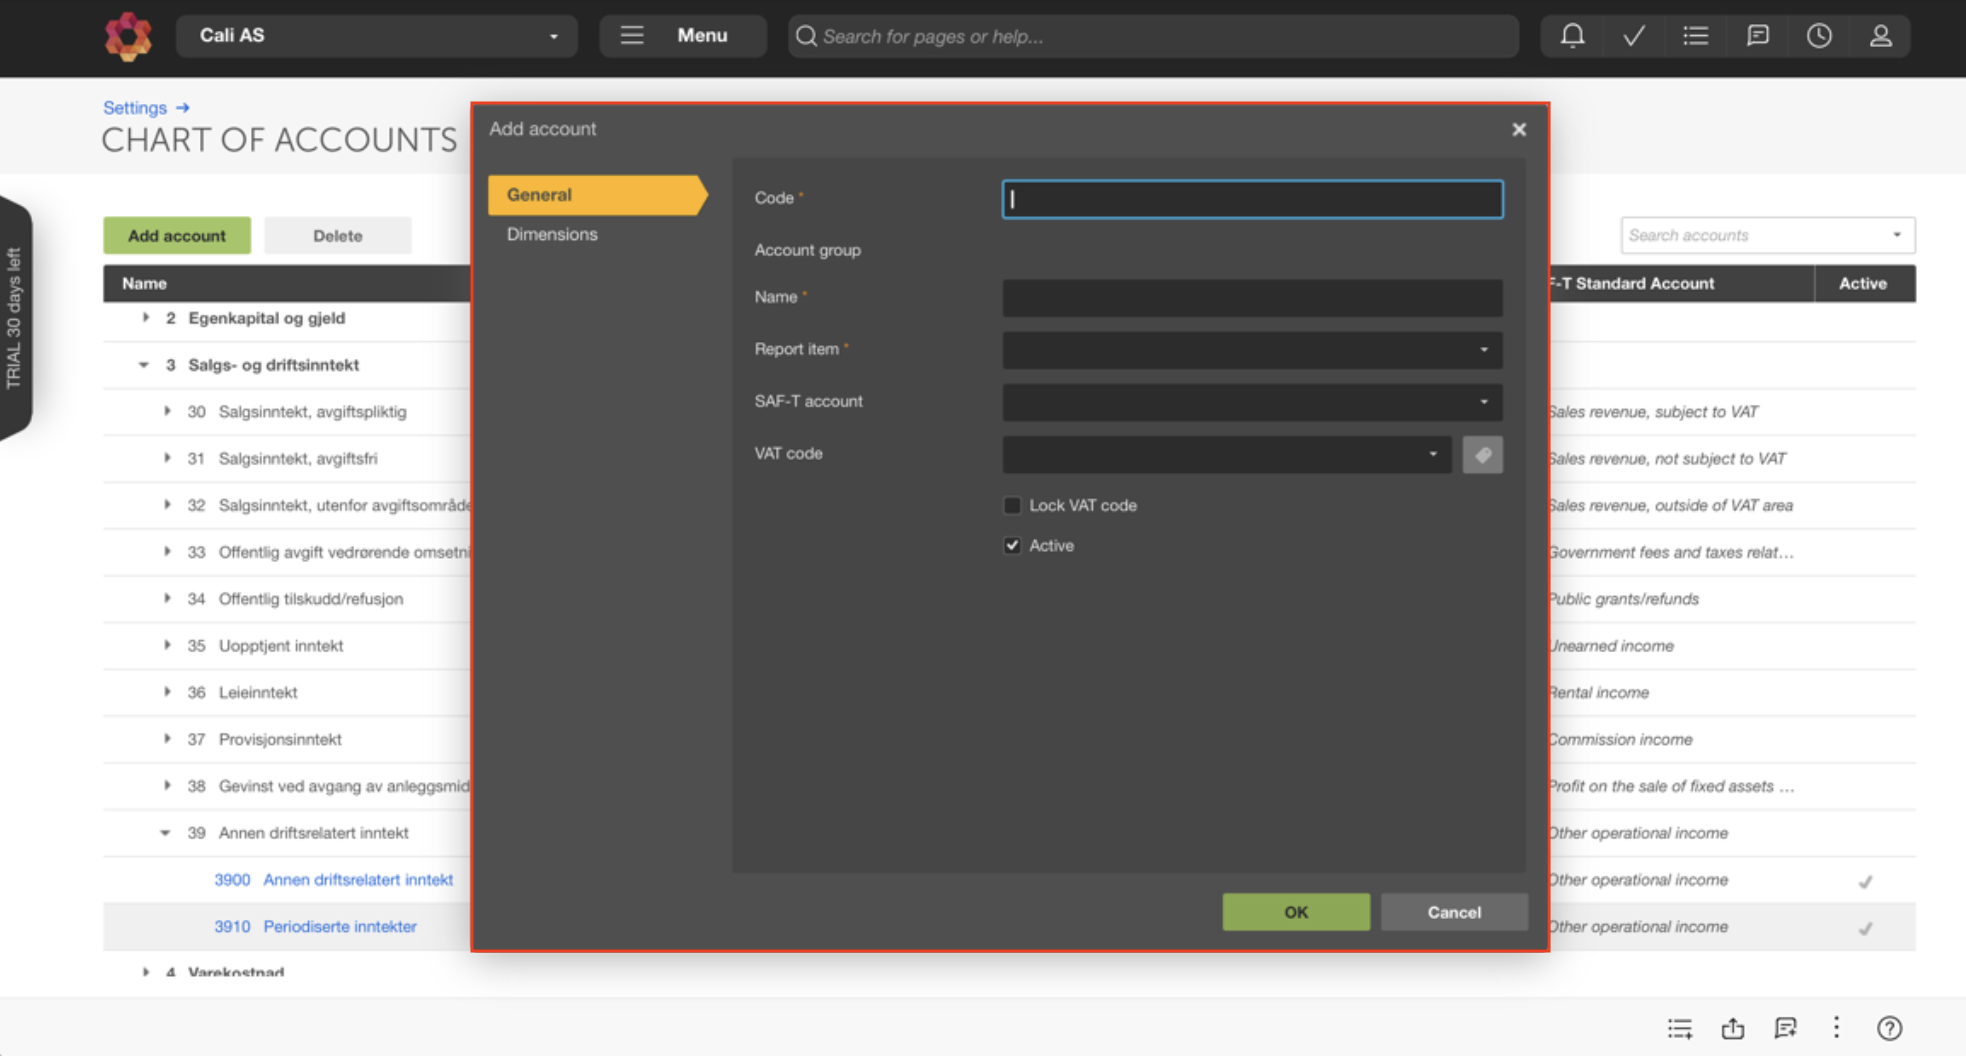Viewport: 1966px width, 1056px height.
Task: Expand group 32 Salgsinntekt, utenfor avgiftsområde
Action: [x=167, y=505]
